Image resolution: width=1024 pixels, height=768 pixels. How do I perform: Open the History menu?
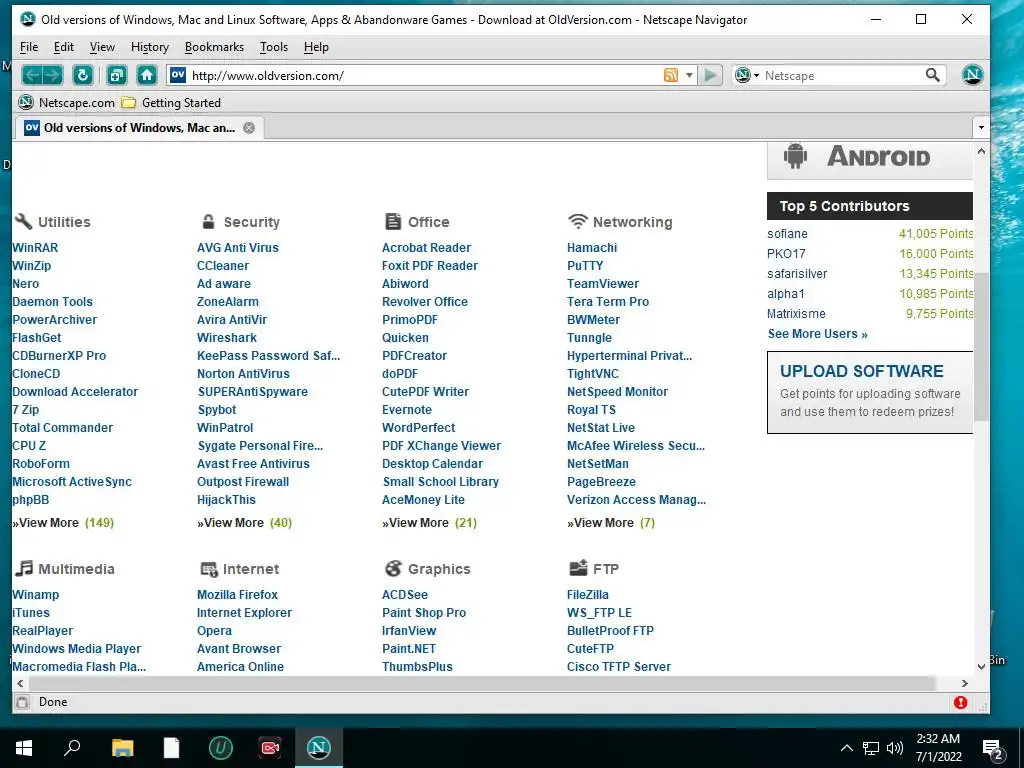pyautogui.click(x=150, y=47)
